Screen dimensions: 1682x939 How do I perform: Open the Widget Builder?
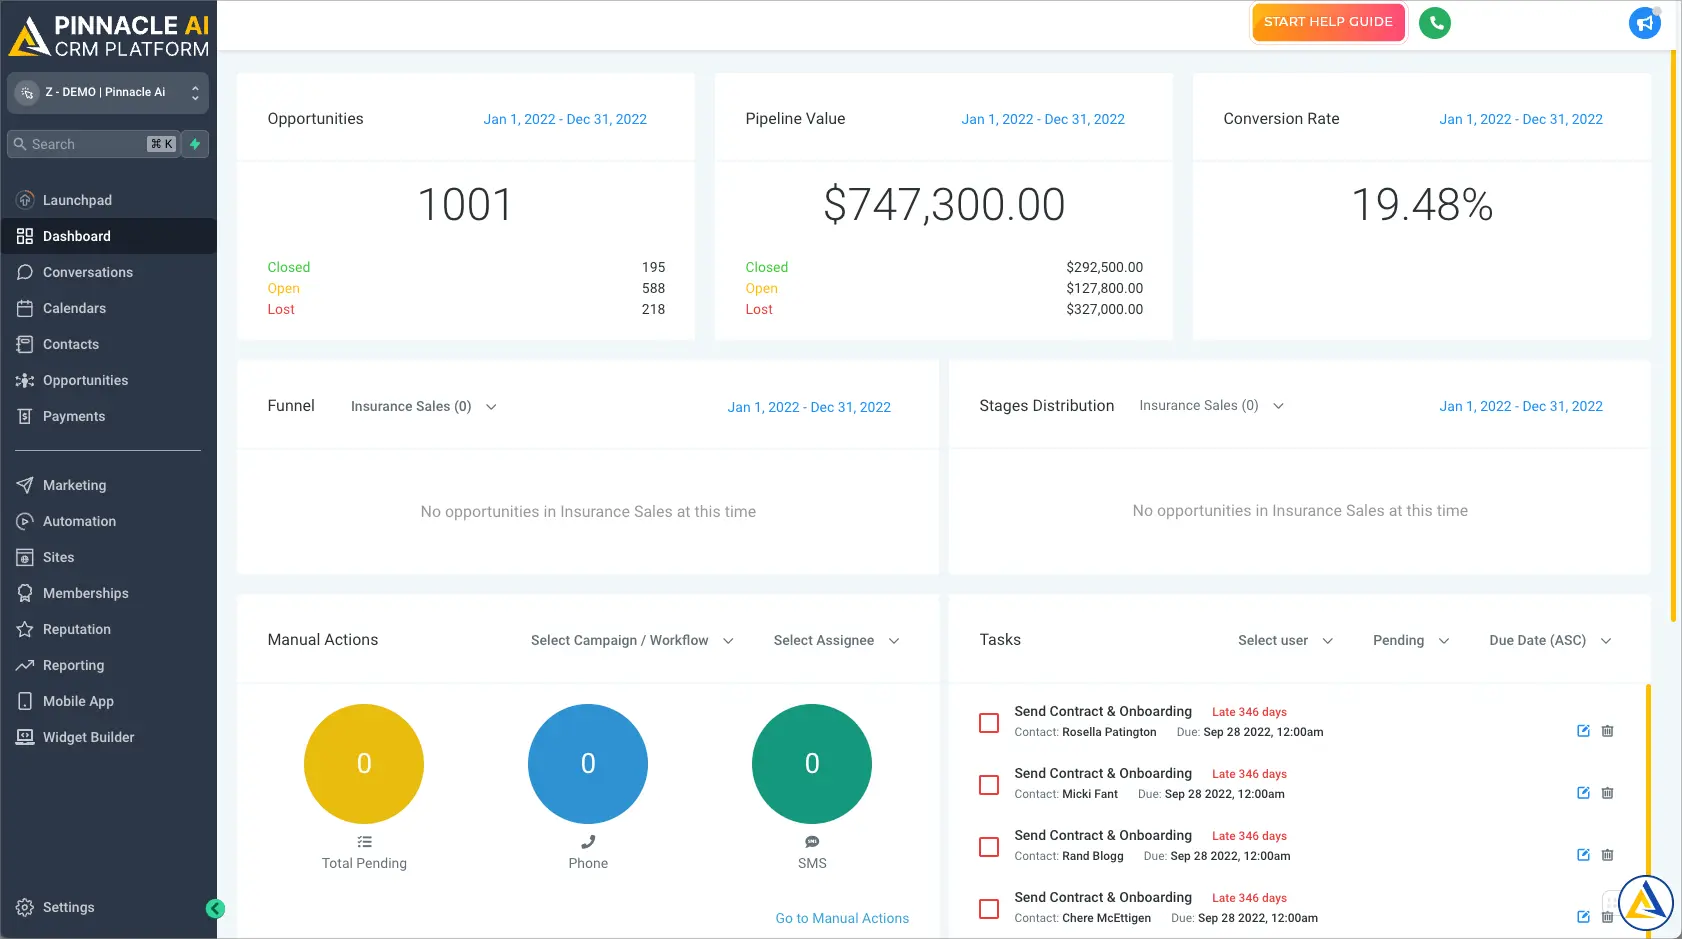pos(88,737)
